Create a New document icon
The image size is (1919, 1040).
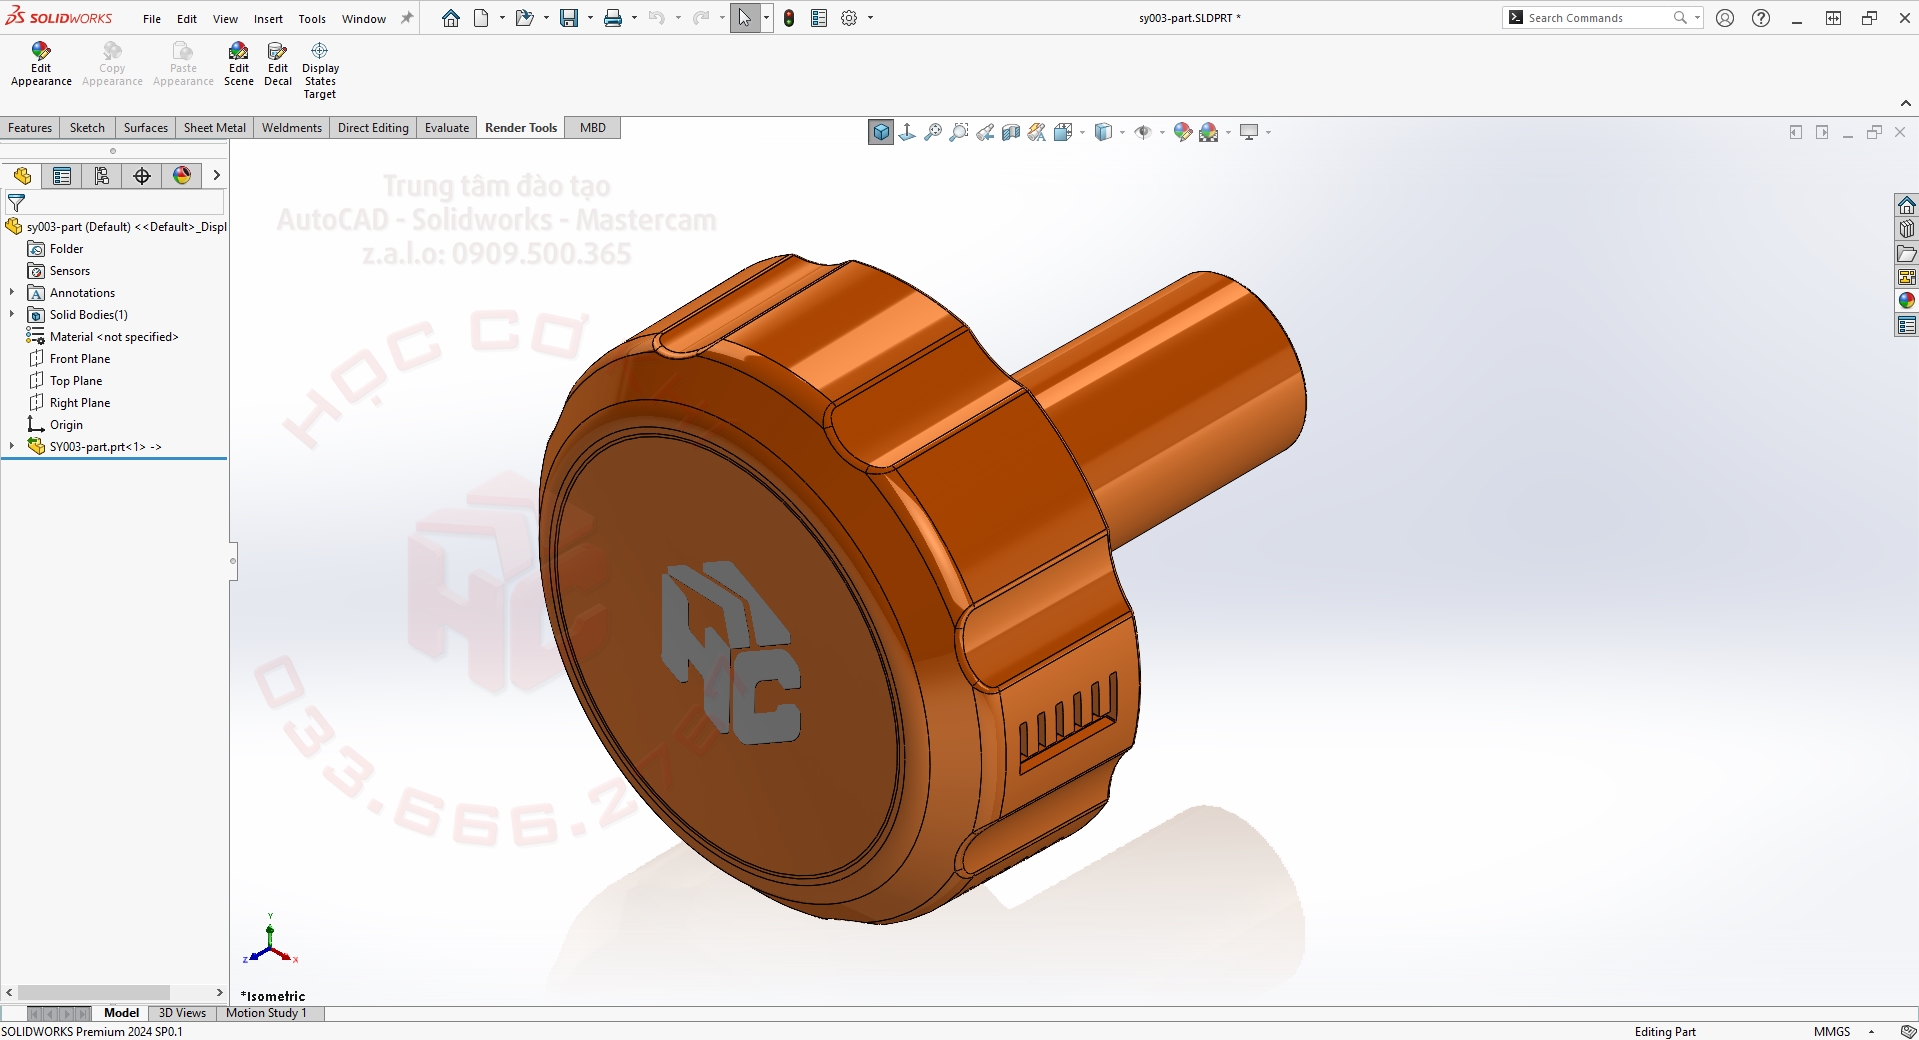pyautogui.click(x=481, y=18)
